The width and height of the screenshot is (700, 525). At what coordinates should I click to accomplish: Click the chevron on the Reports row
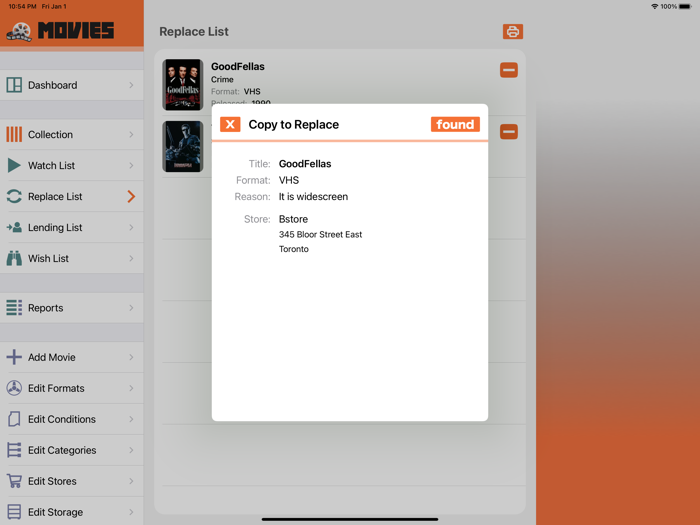pyautogui.click(x=131, y=308)
